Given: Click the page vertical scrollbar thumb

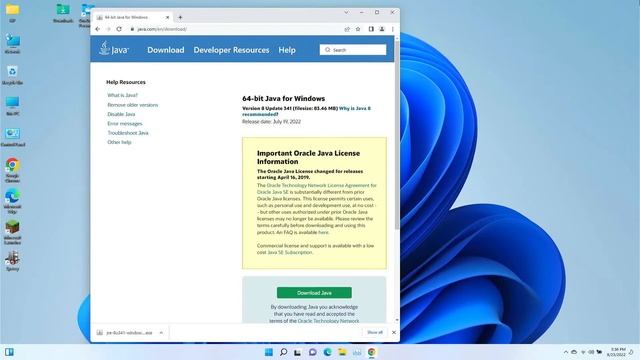Looking at the screenshot, I should pos(397,135).
